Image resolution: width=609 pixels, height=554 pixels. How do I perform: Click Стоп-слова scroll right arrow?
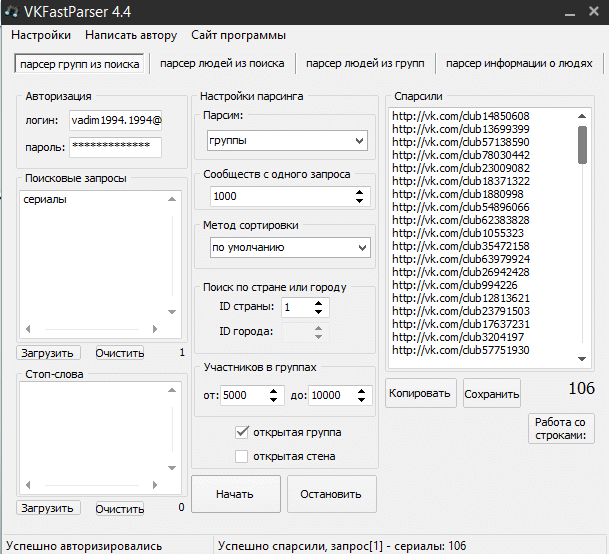[155, 485]
